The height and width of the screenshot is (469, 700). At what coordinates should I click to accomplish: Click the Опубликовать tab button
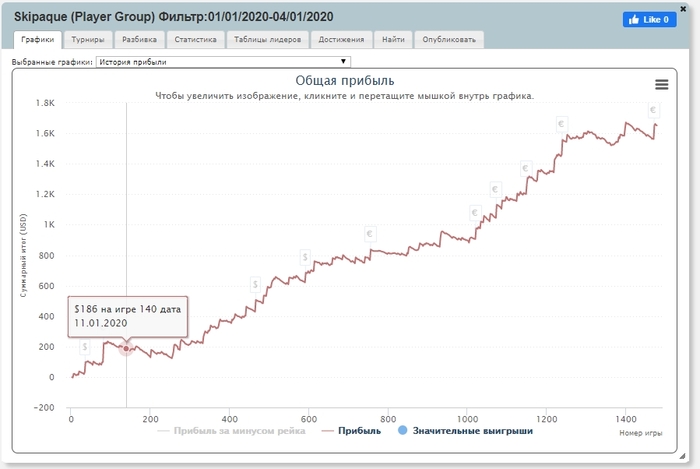pyautogui.click(x=450, y=40)
